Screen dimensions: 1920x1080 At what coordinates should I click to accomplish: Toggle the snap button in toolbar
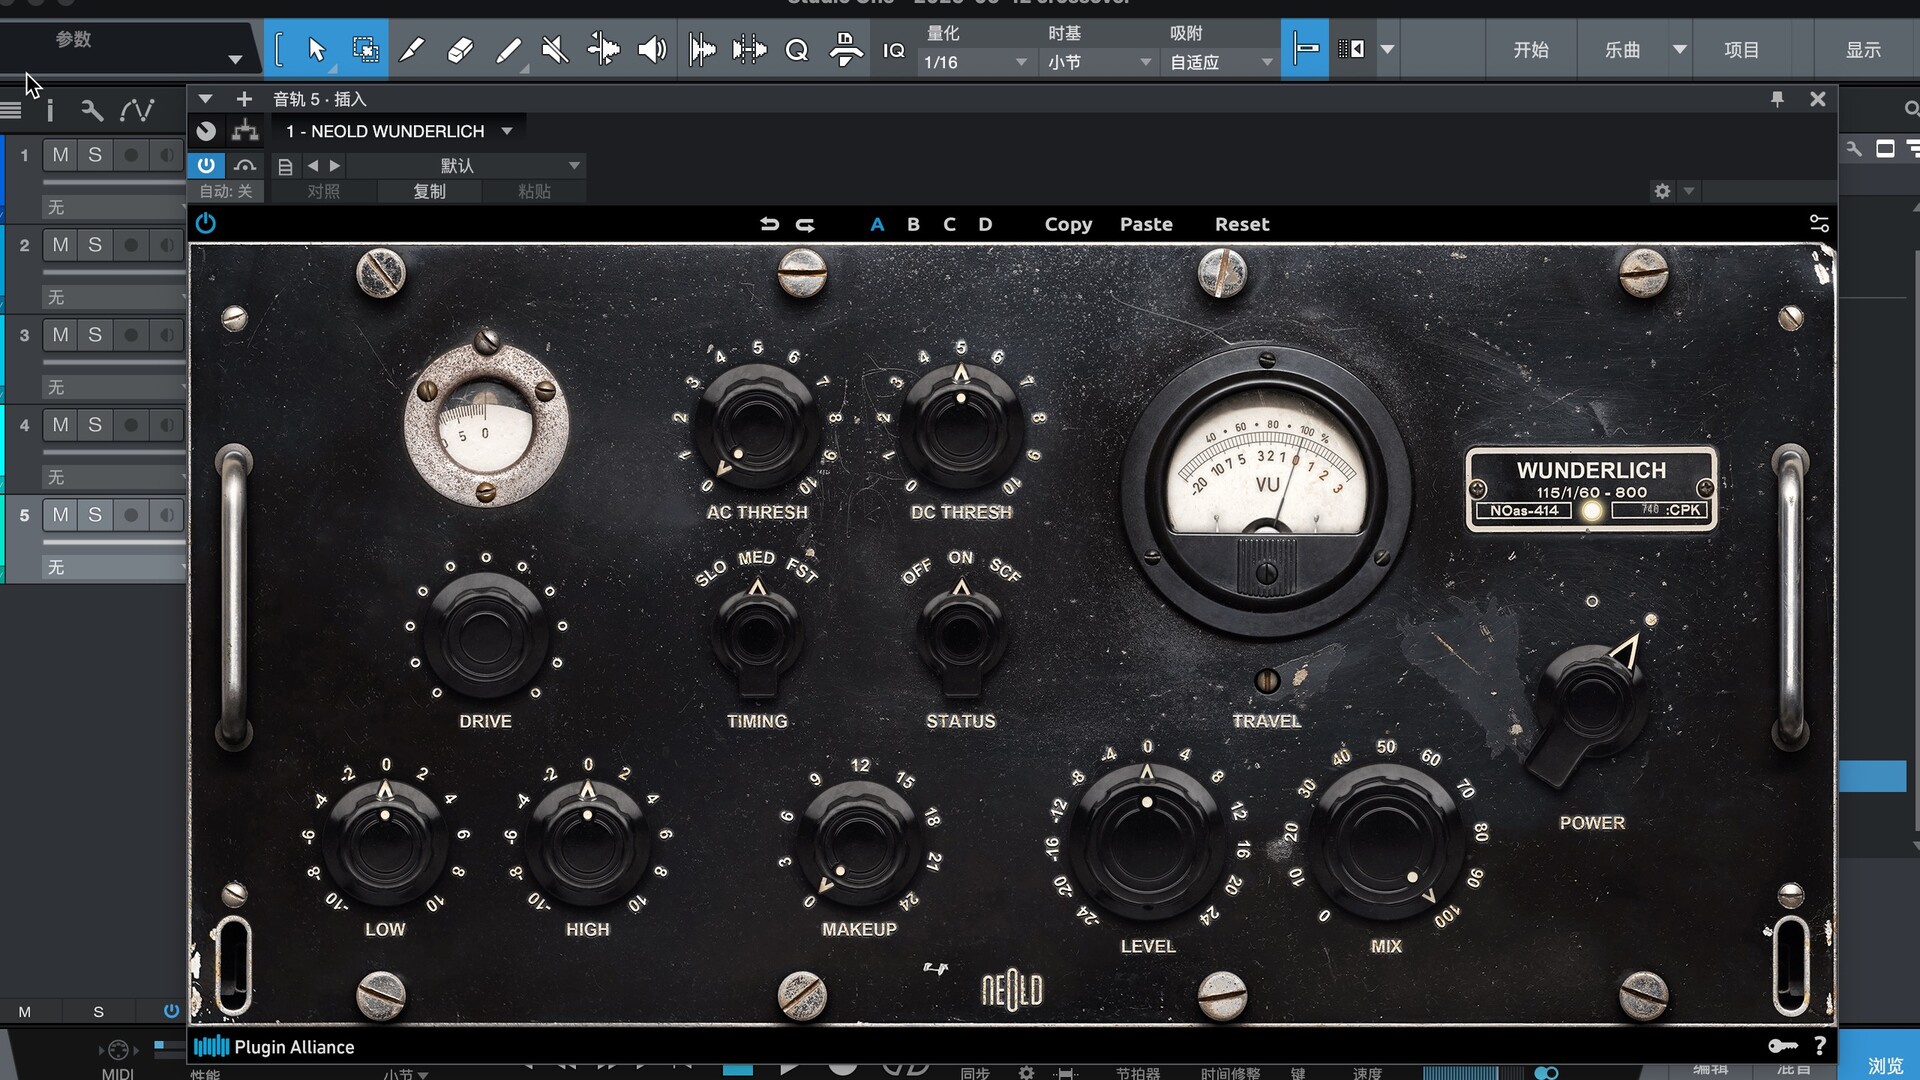(x=1304, y=48)
